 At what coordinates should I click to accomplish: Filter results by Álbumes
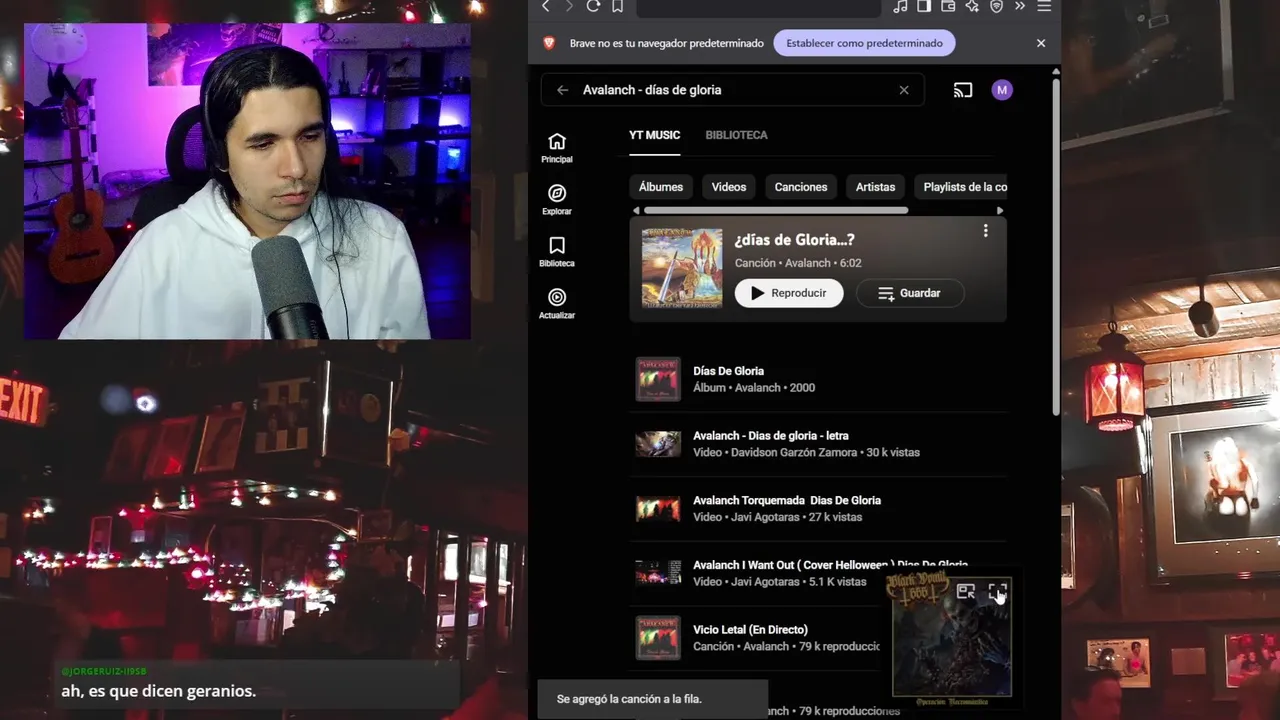coord(661,187)
